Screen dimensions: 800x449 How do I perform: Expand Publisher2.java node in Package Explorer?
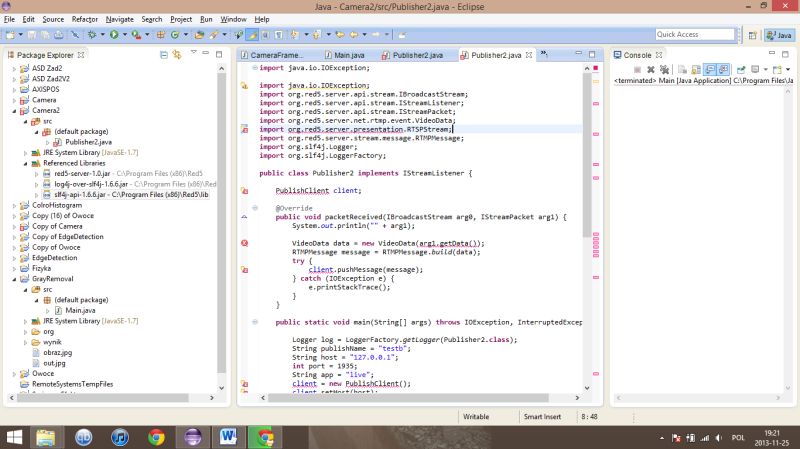[47, 142]
